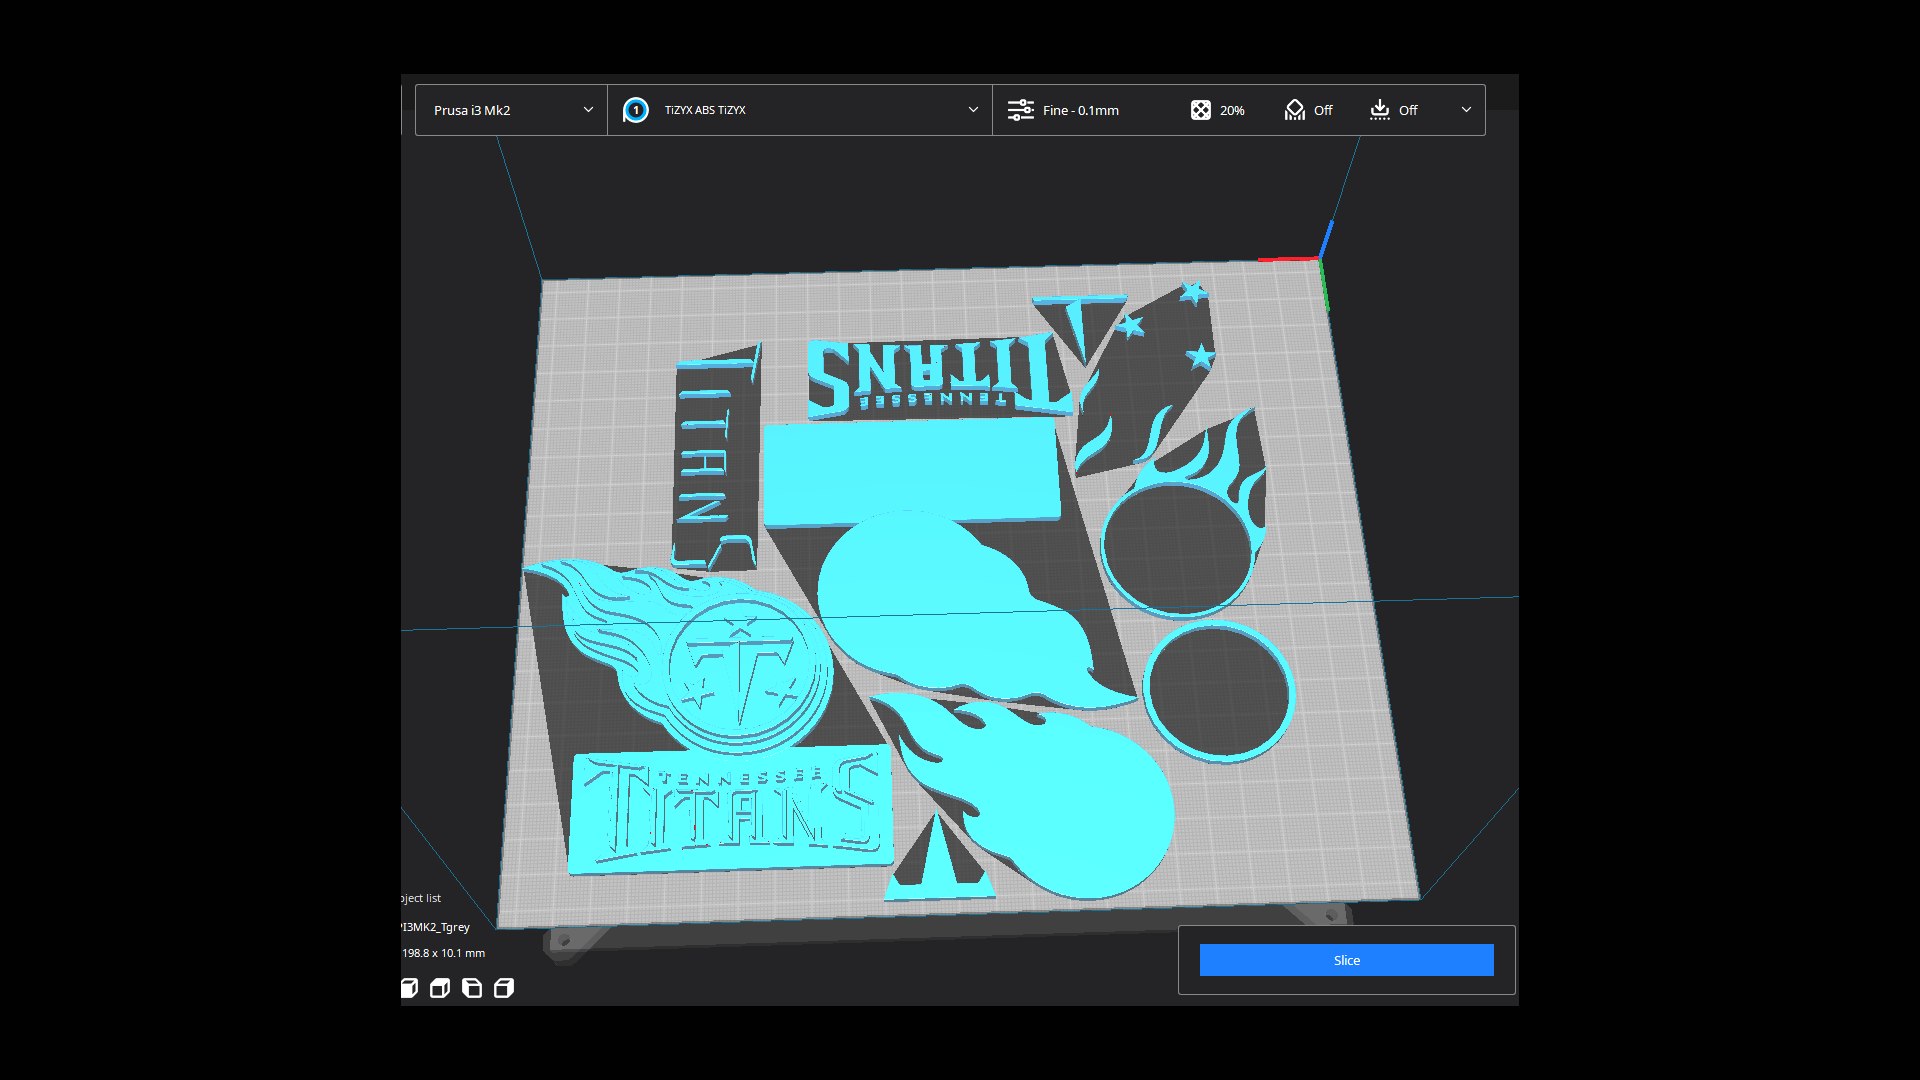The height and width of the screenshot is (1080, 1920).
Task: Expand the printer selector chevron arrow
Action: tap(588, 110)
